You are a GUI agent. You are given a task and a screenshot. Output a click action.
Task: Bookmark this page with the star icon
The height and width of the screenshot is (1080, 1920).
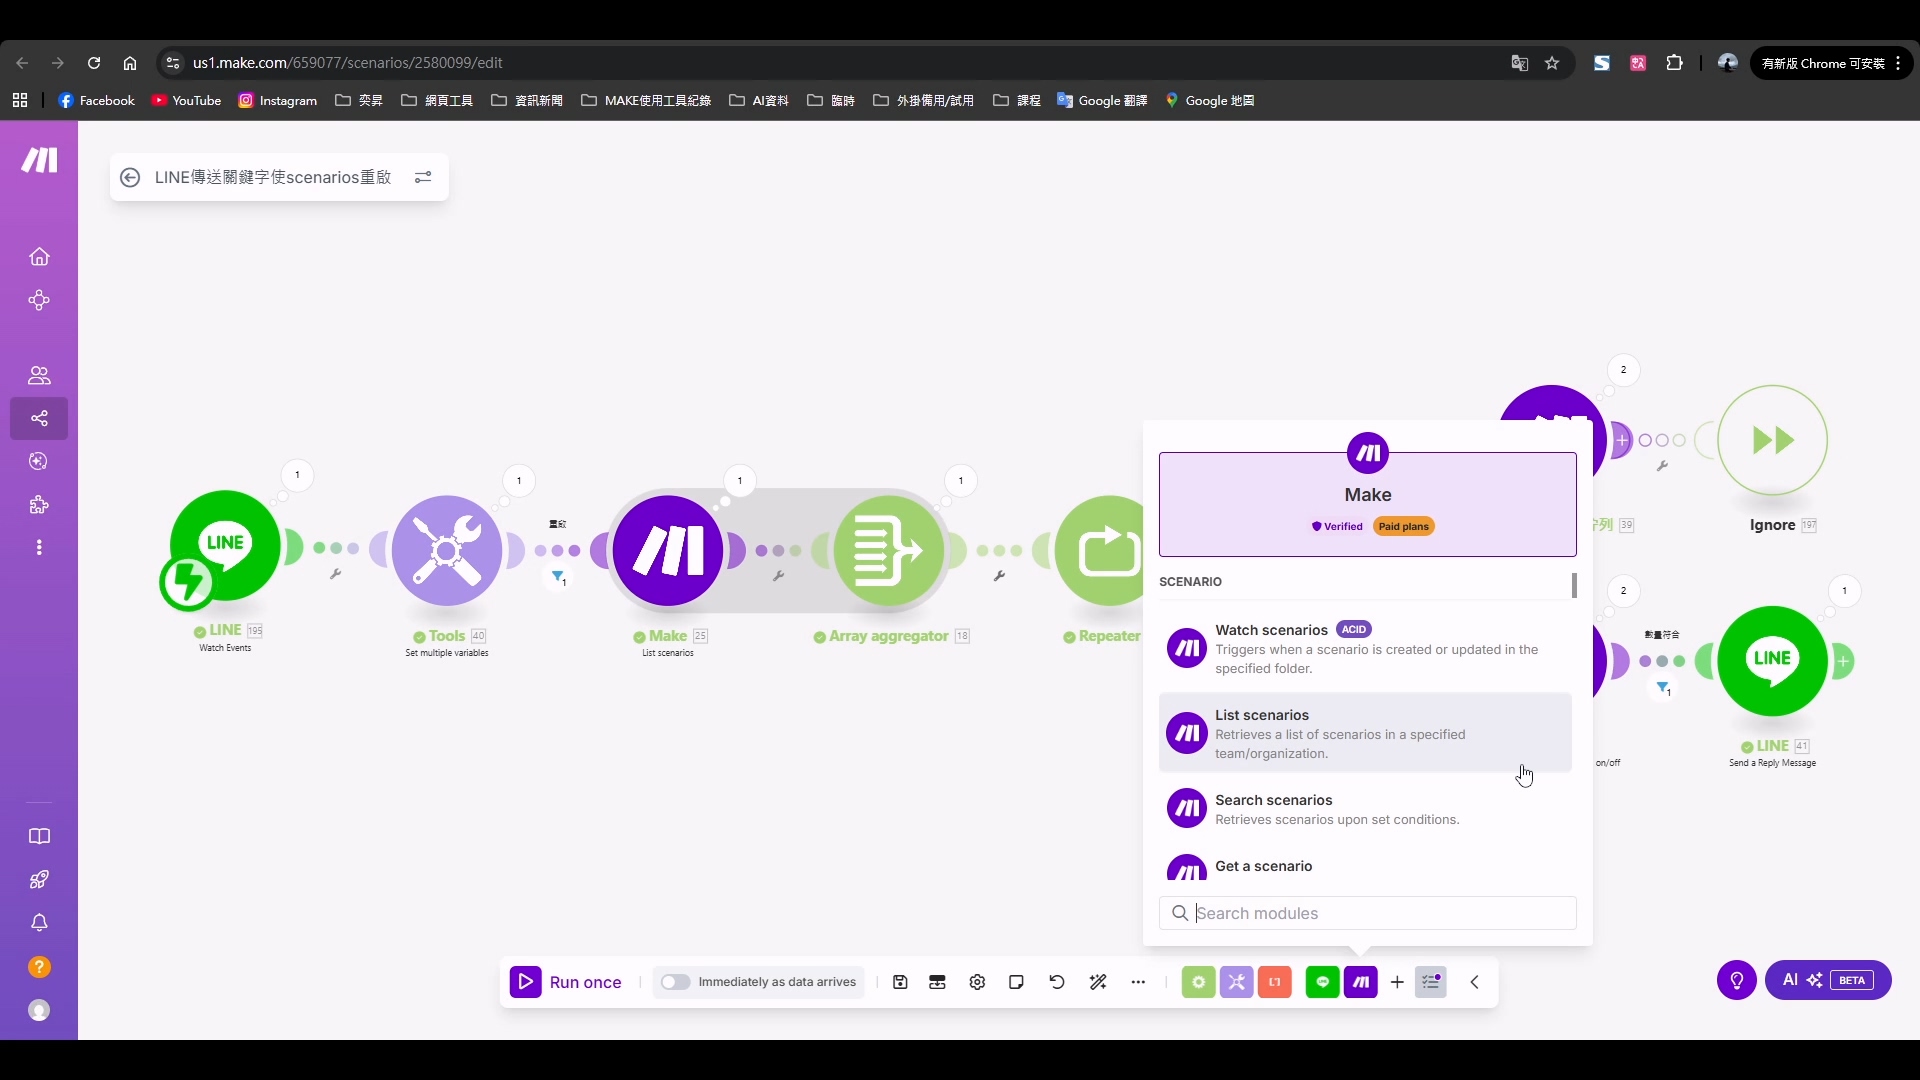(1552, 63)
